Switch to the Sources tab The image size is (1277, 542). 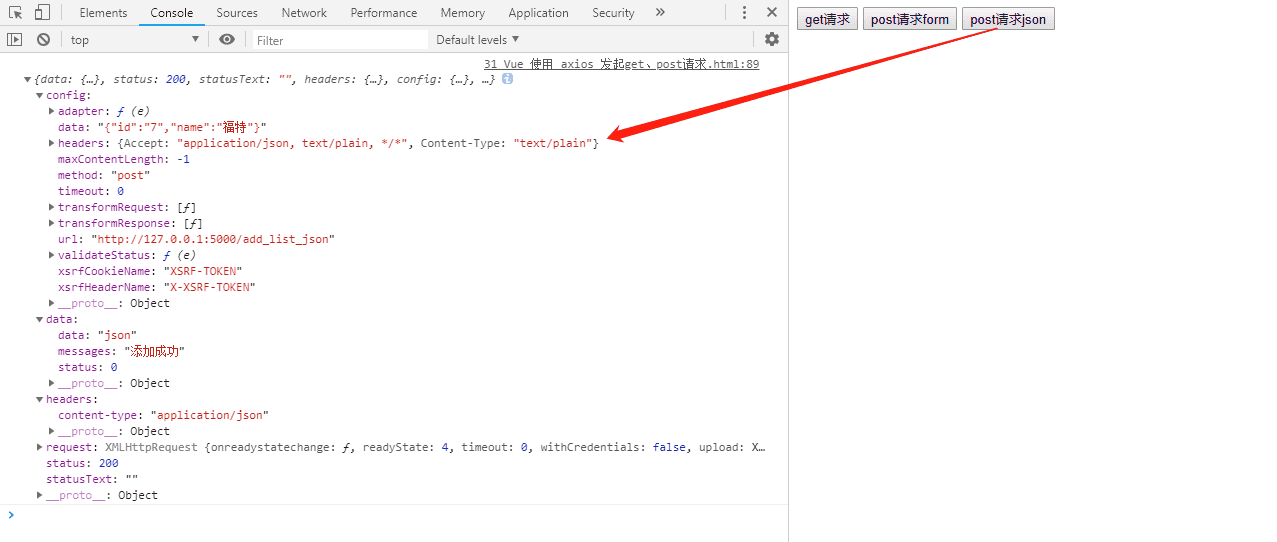[x=237, y=13]
